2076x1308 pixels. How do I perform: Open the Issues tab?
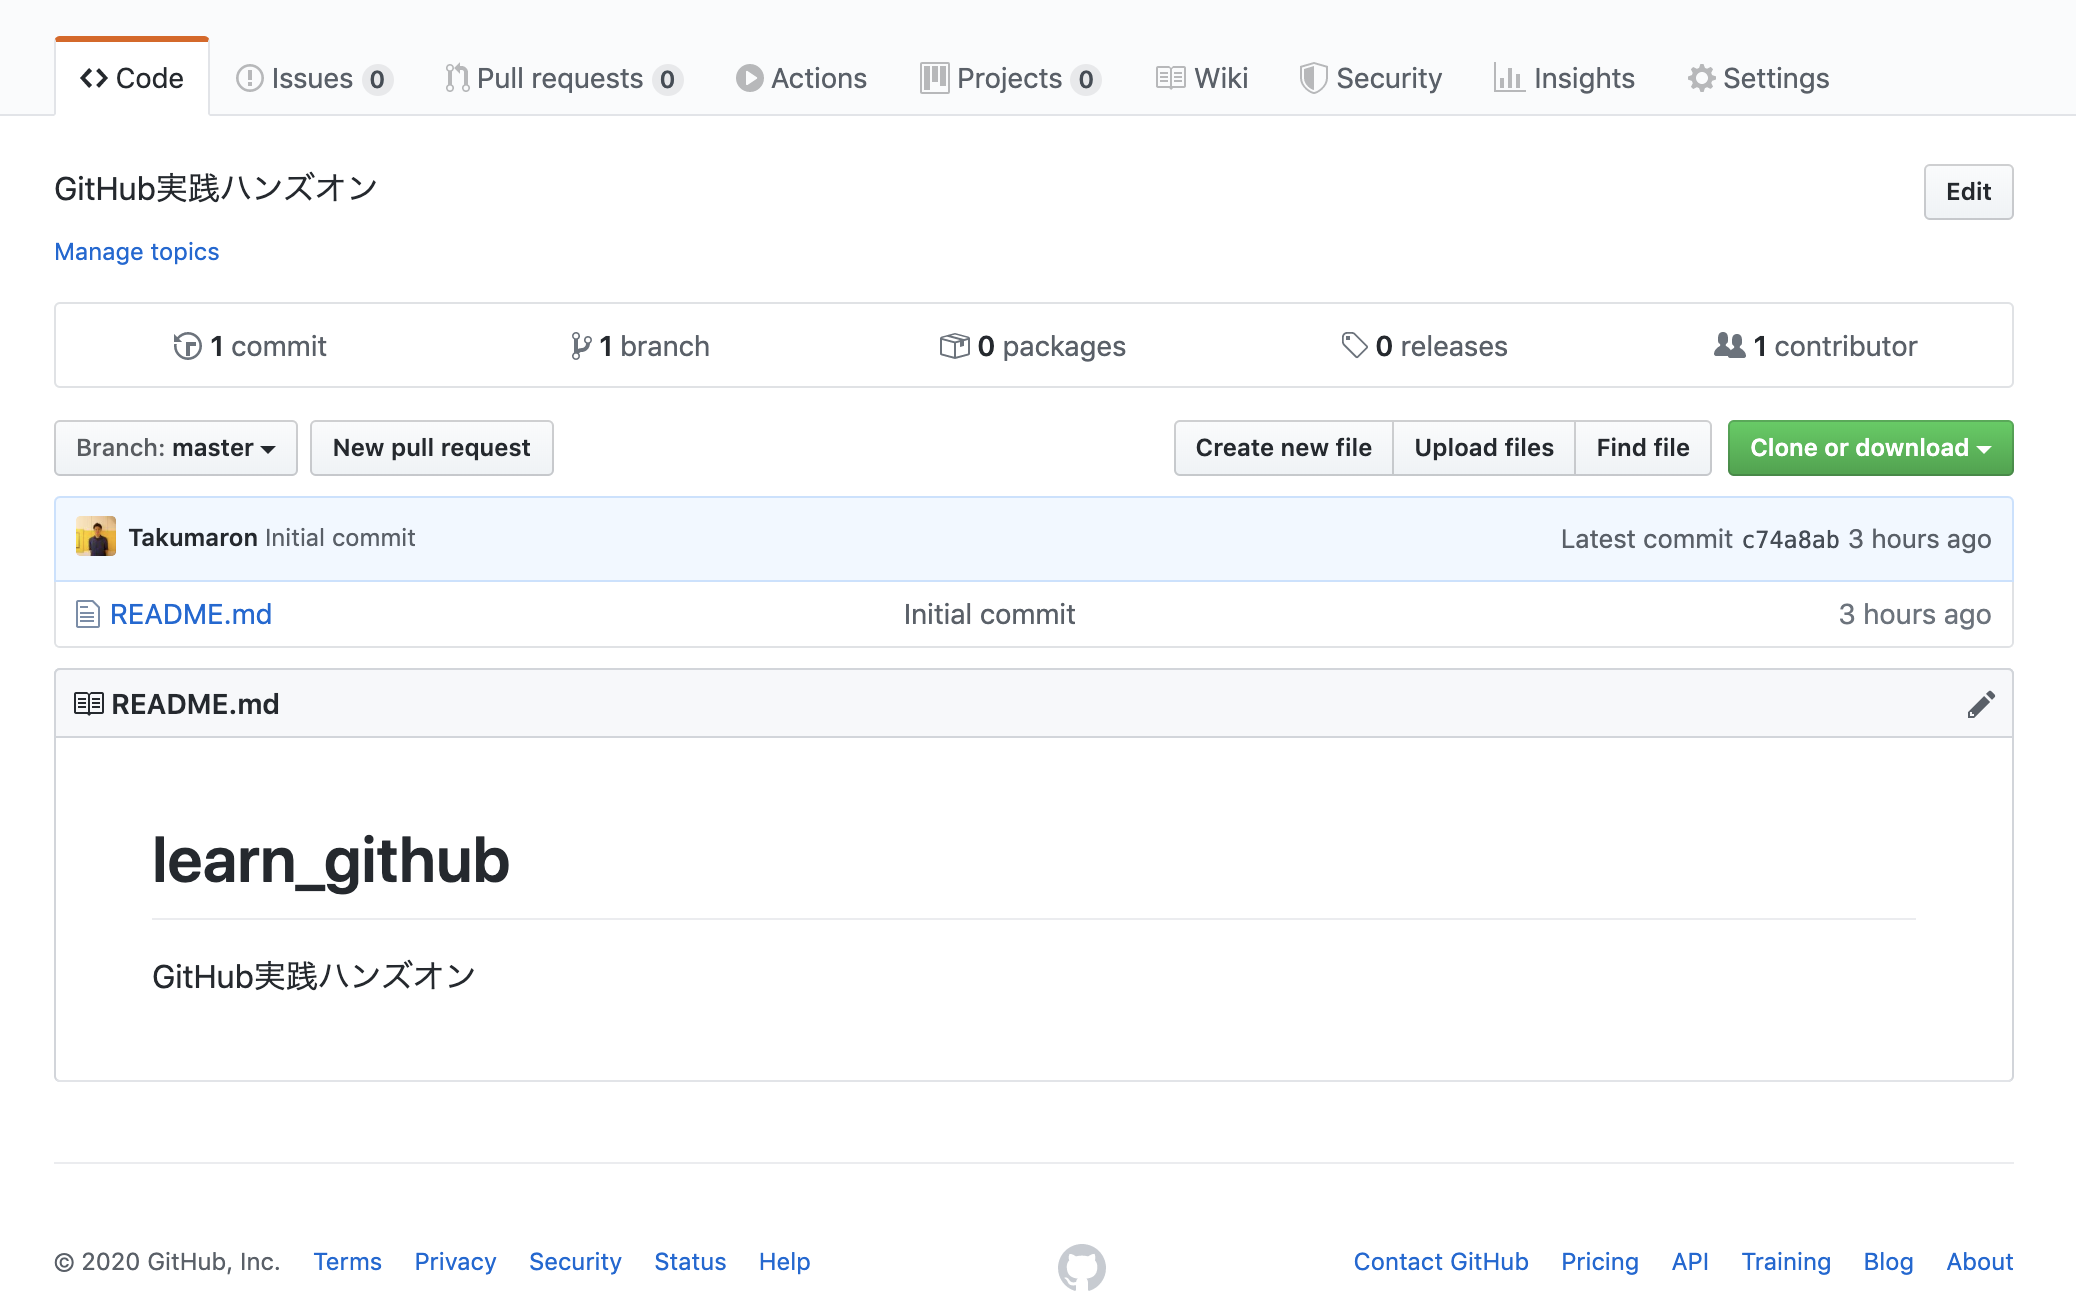[x=313, y=78]
